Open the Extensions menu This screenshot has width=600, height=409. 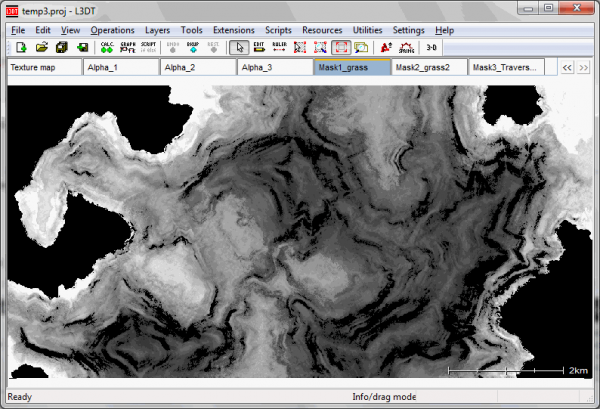[234, 31]
